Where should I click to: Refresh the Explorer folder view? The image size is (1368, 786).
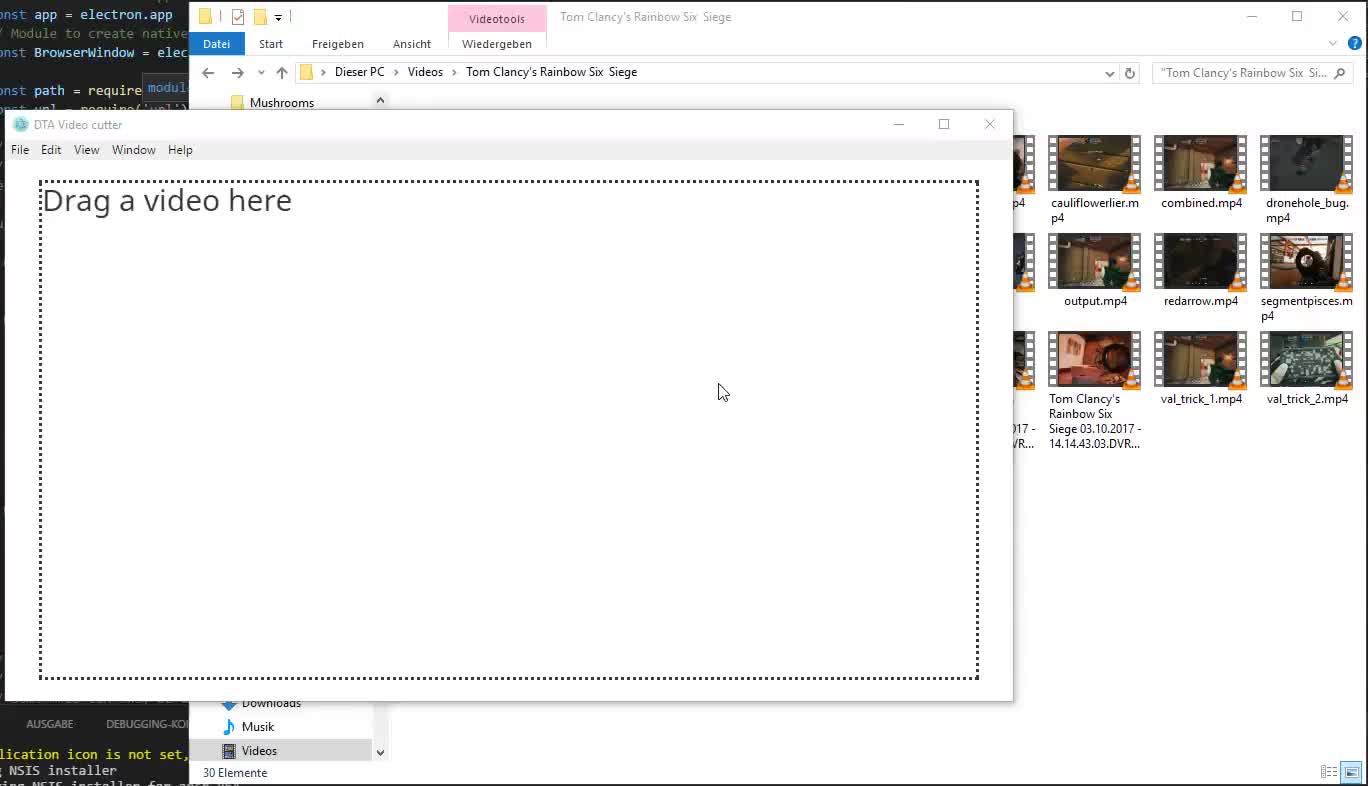point(1130,73)
